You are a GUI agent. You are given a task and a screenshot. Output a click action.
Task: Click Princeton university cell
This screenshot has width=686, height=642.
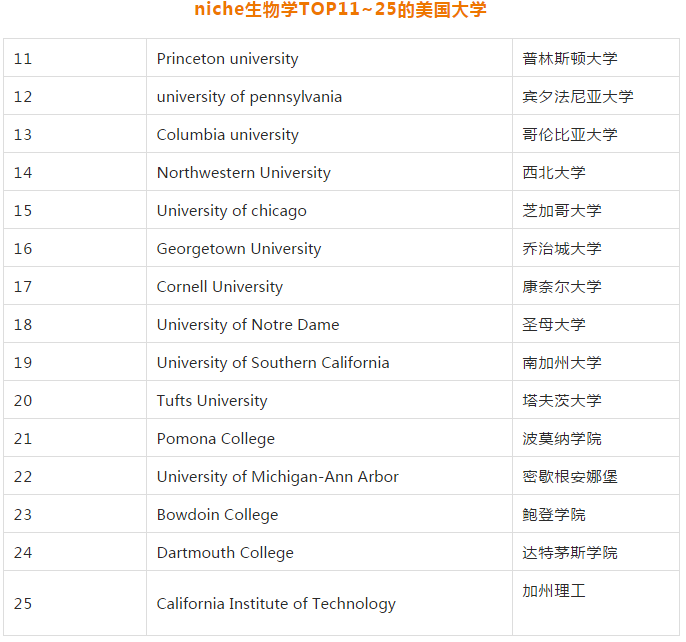(x=329, y=58)
